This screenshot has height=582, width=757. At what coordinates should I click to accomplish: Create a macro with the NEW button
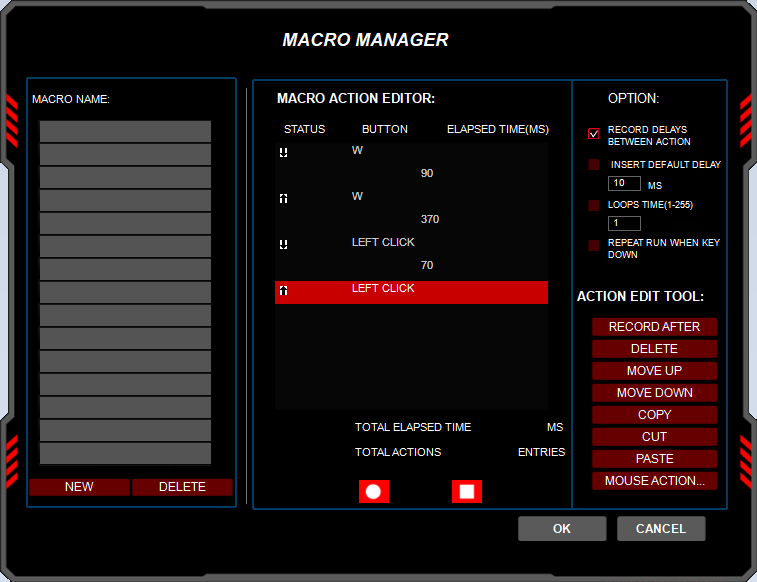tap(79, 487)
